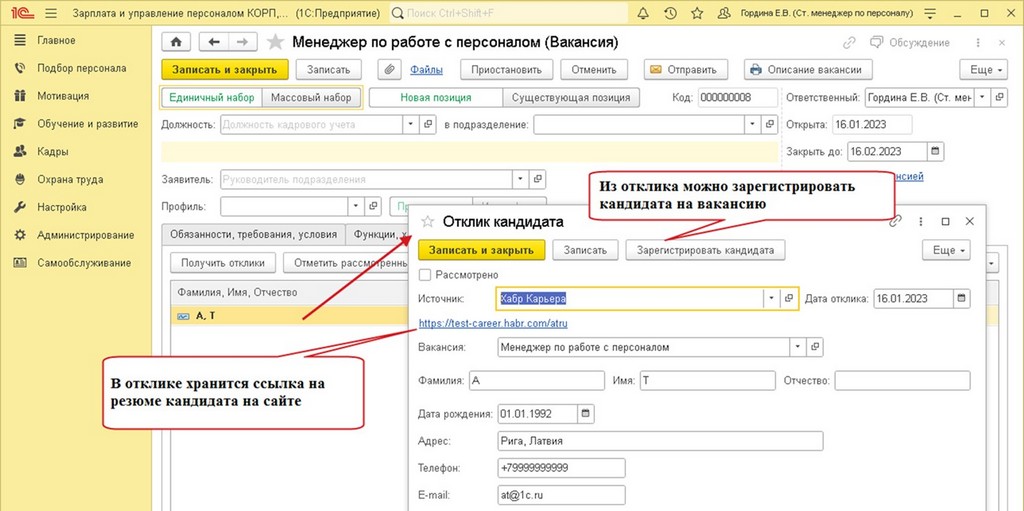Open calendar for Дата отклика field
This screenshot has width=1024, height=511.
961,299
